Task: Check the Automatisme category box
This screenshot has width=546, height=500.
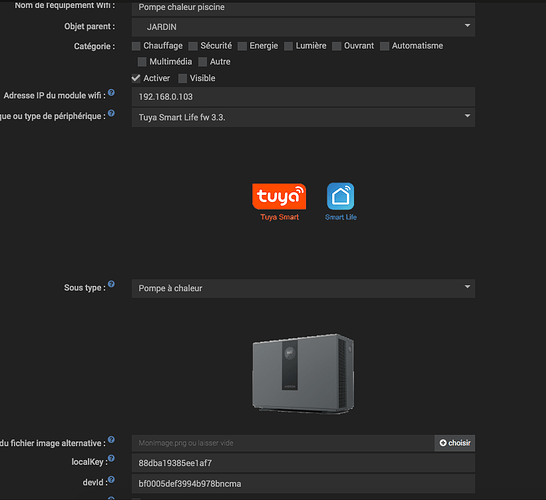Action: pyautogui.click(x=384, y=46)
